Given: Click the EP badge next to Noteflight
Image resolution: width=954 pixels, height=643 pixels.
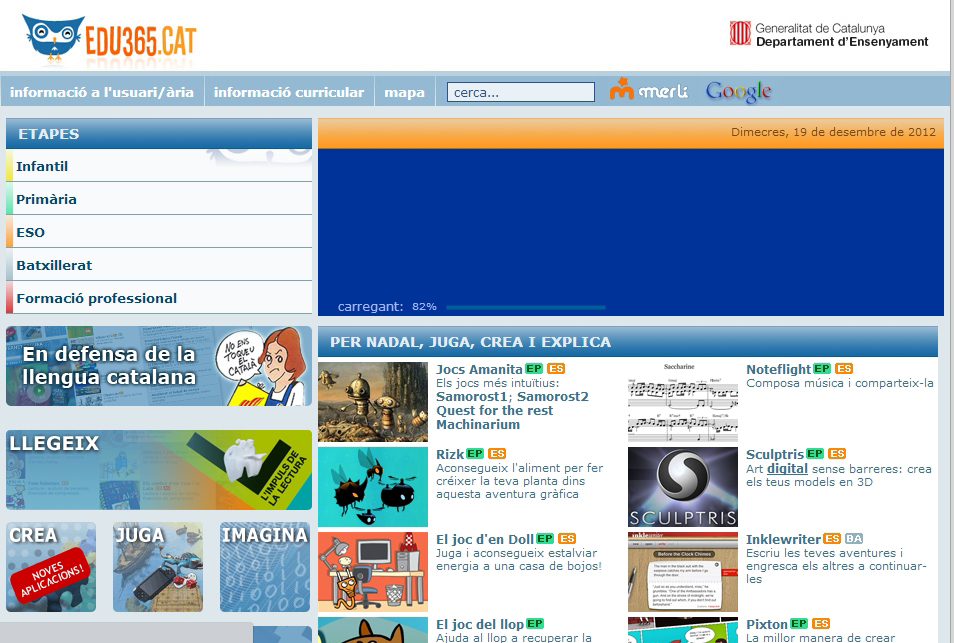Looking at the screenshot, I should click(822, 369).
